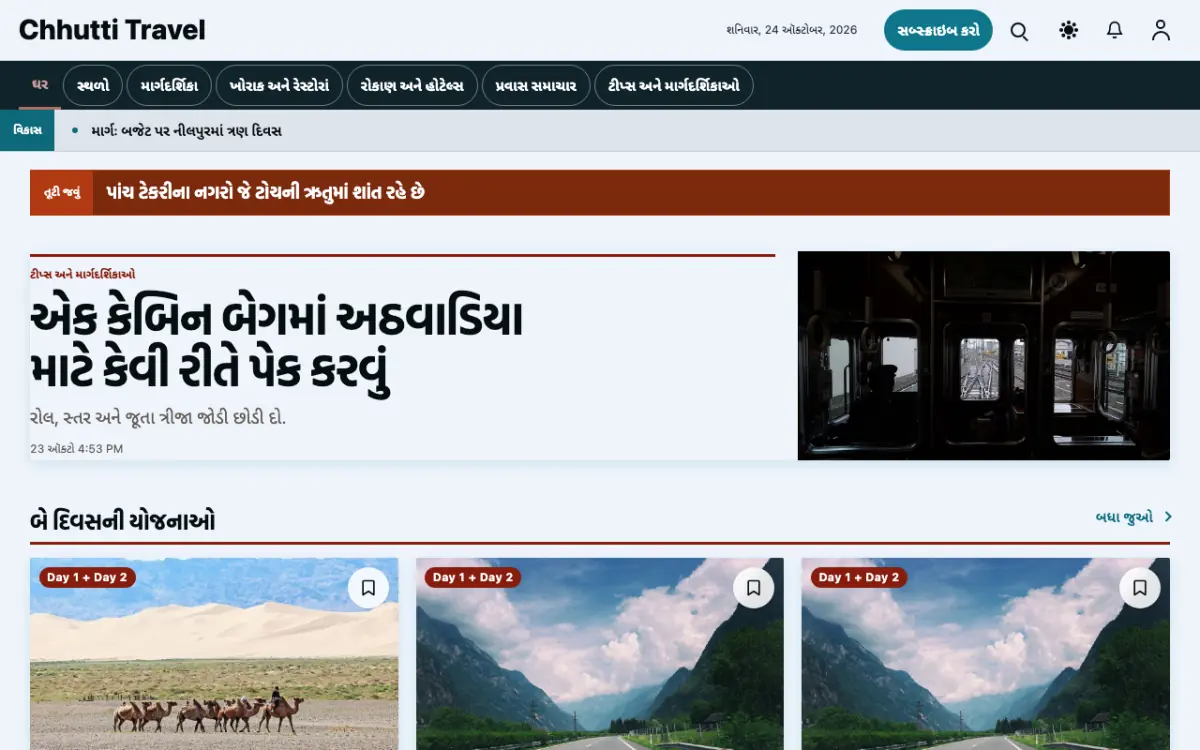Click the બધા જુઓ link

pyautogui.click(x=1124, y=517)
